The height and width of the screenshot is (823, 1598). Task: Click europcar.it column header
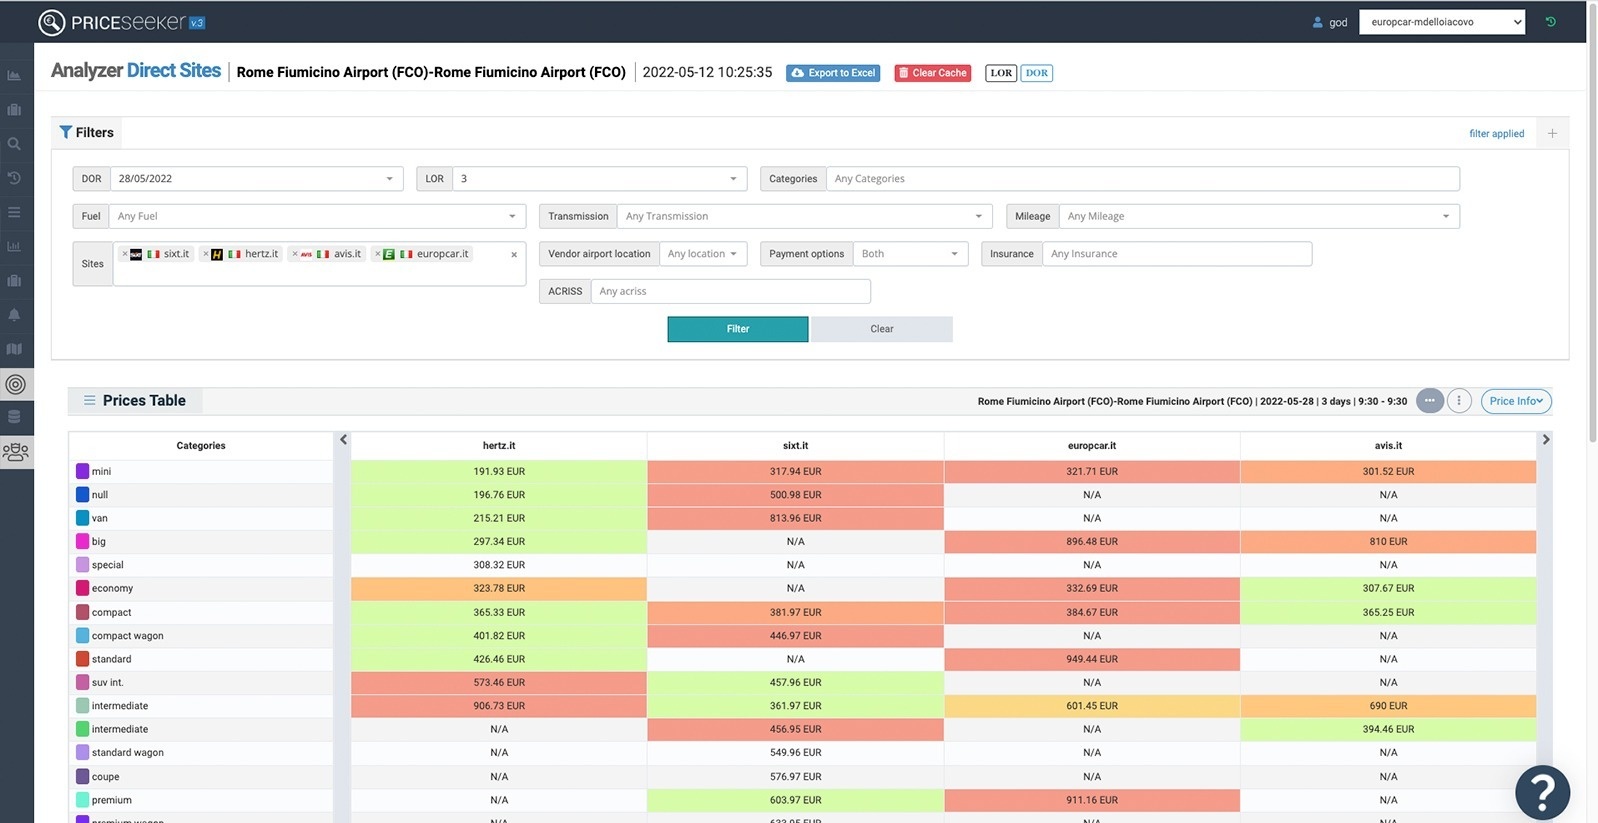[1092, 446]
